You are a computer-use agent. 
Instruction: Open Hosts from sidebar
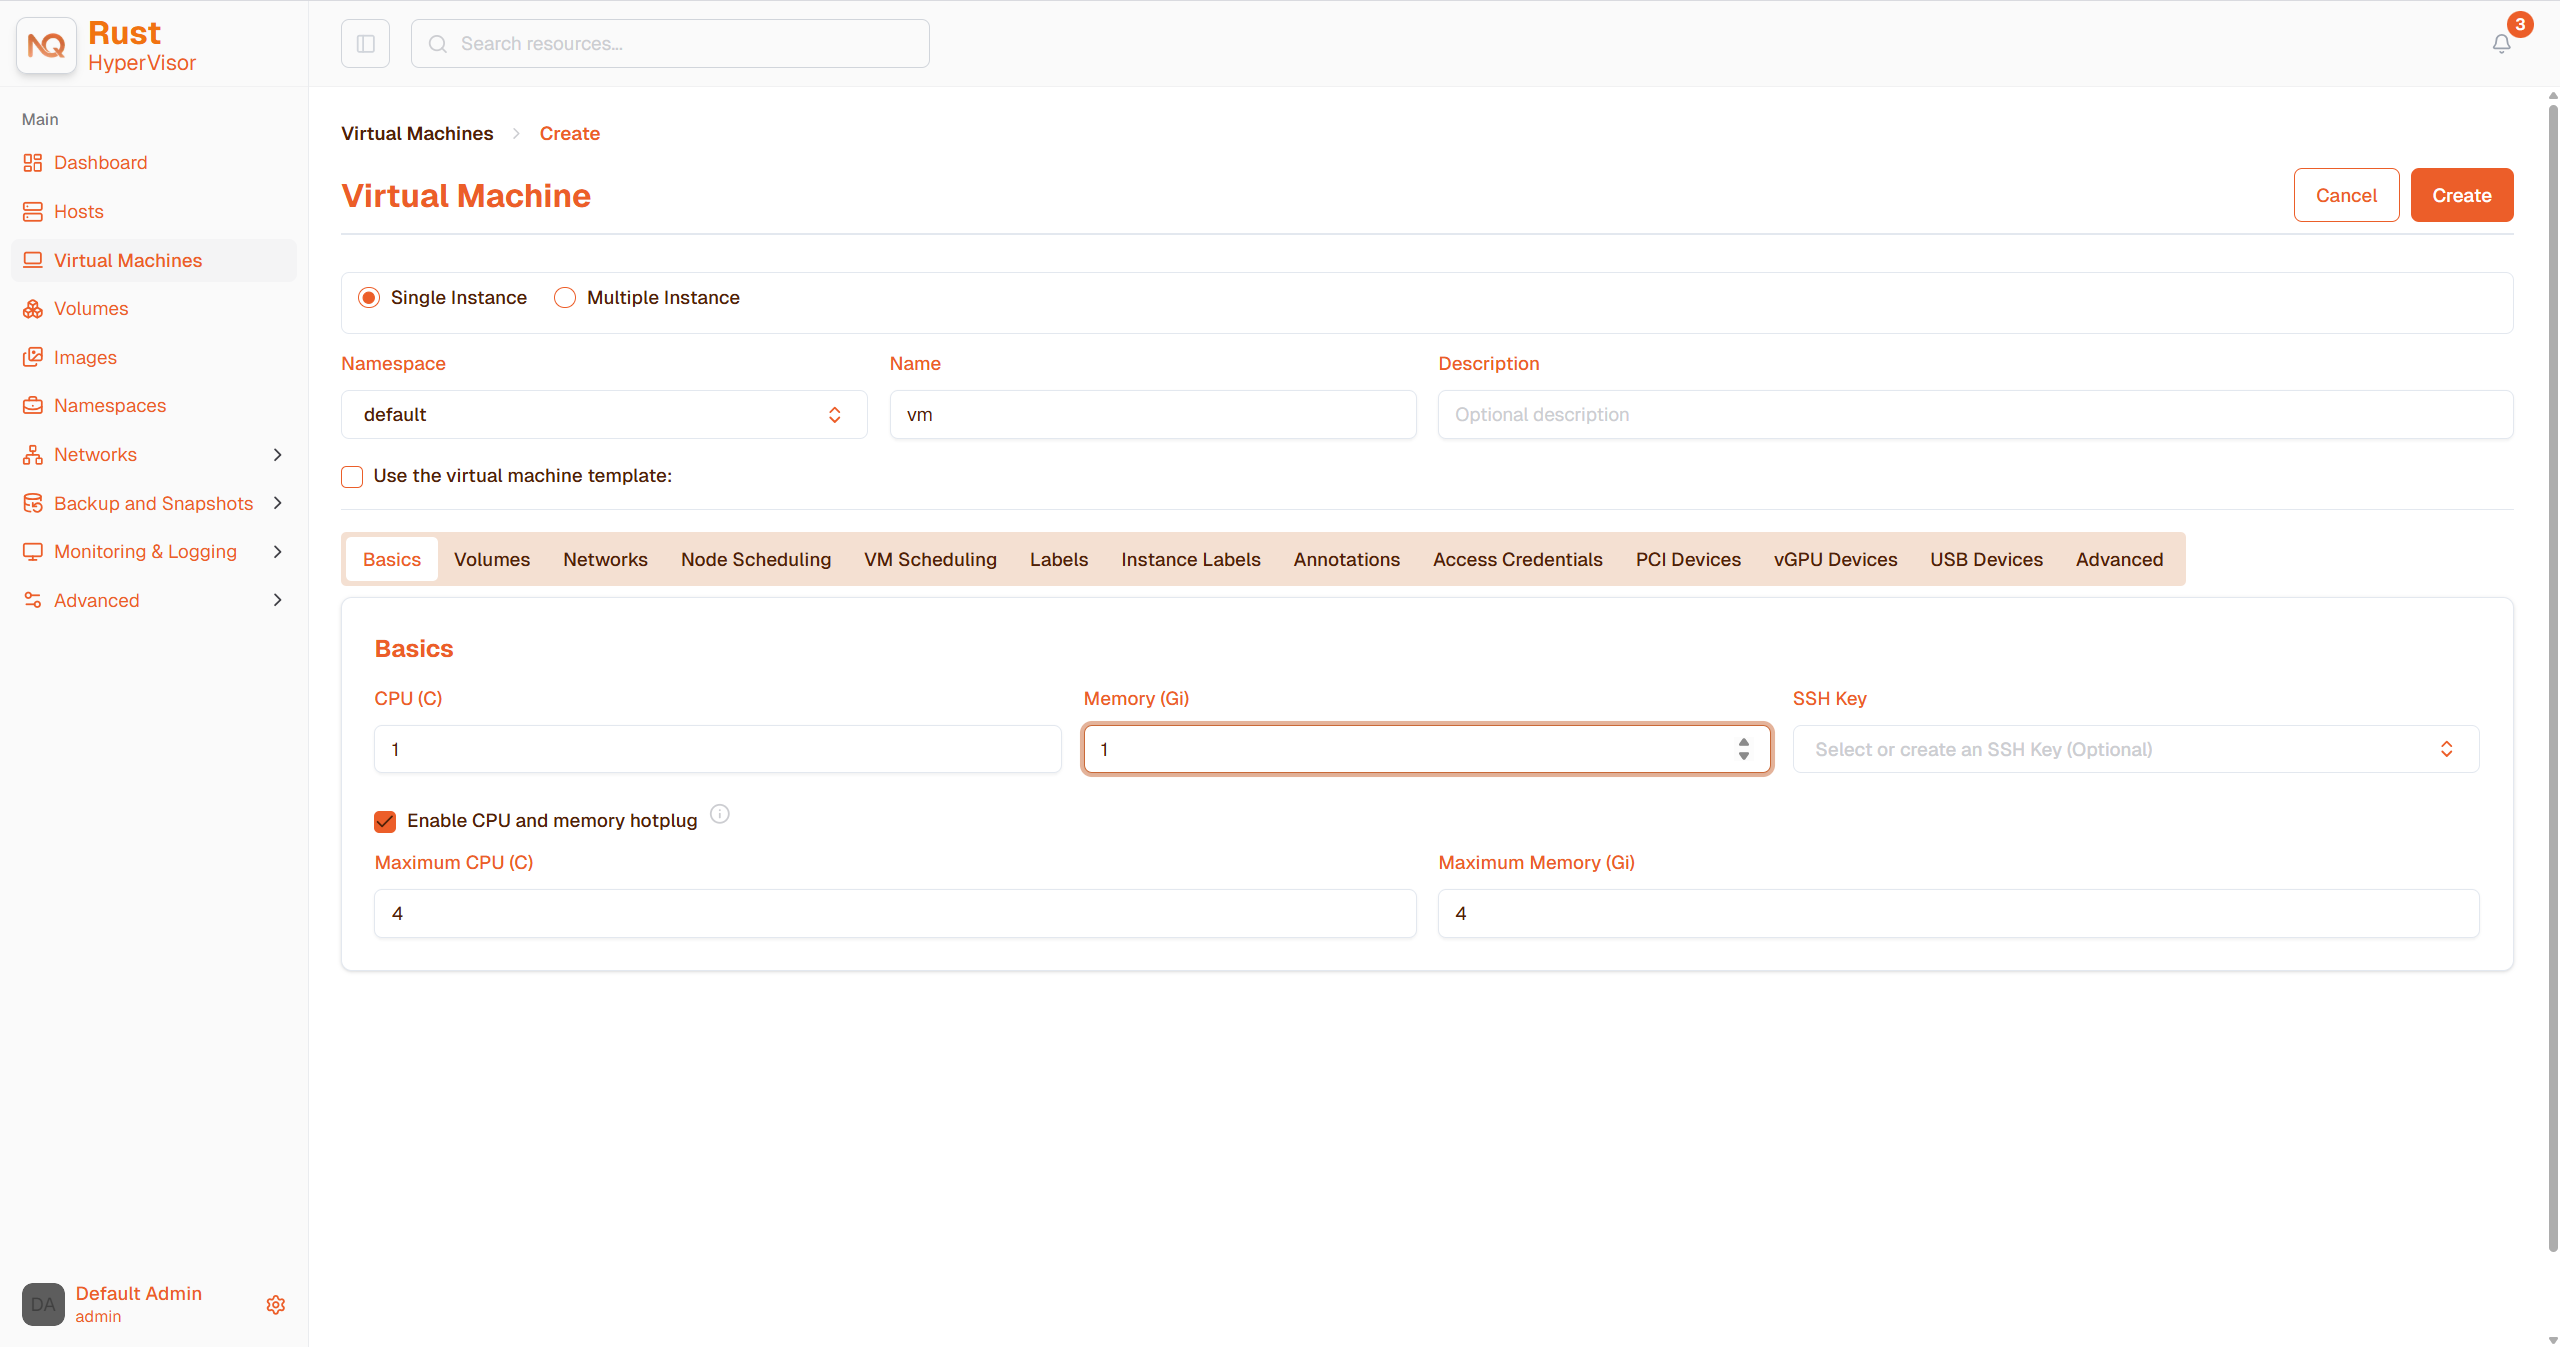pyautogui.click(x=154, y=212)
